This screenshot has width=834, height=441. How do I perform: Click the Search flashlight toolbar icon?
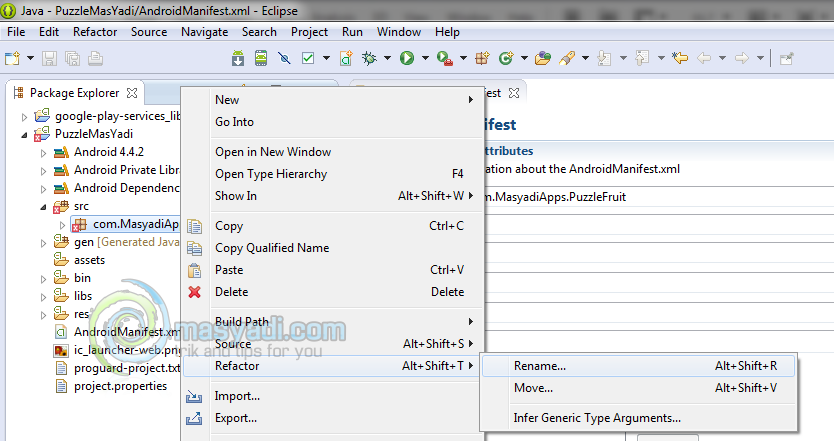567,58
